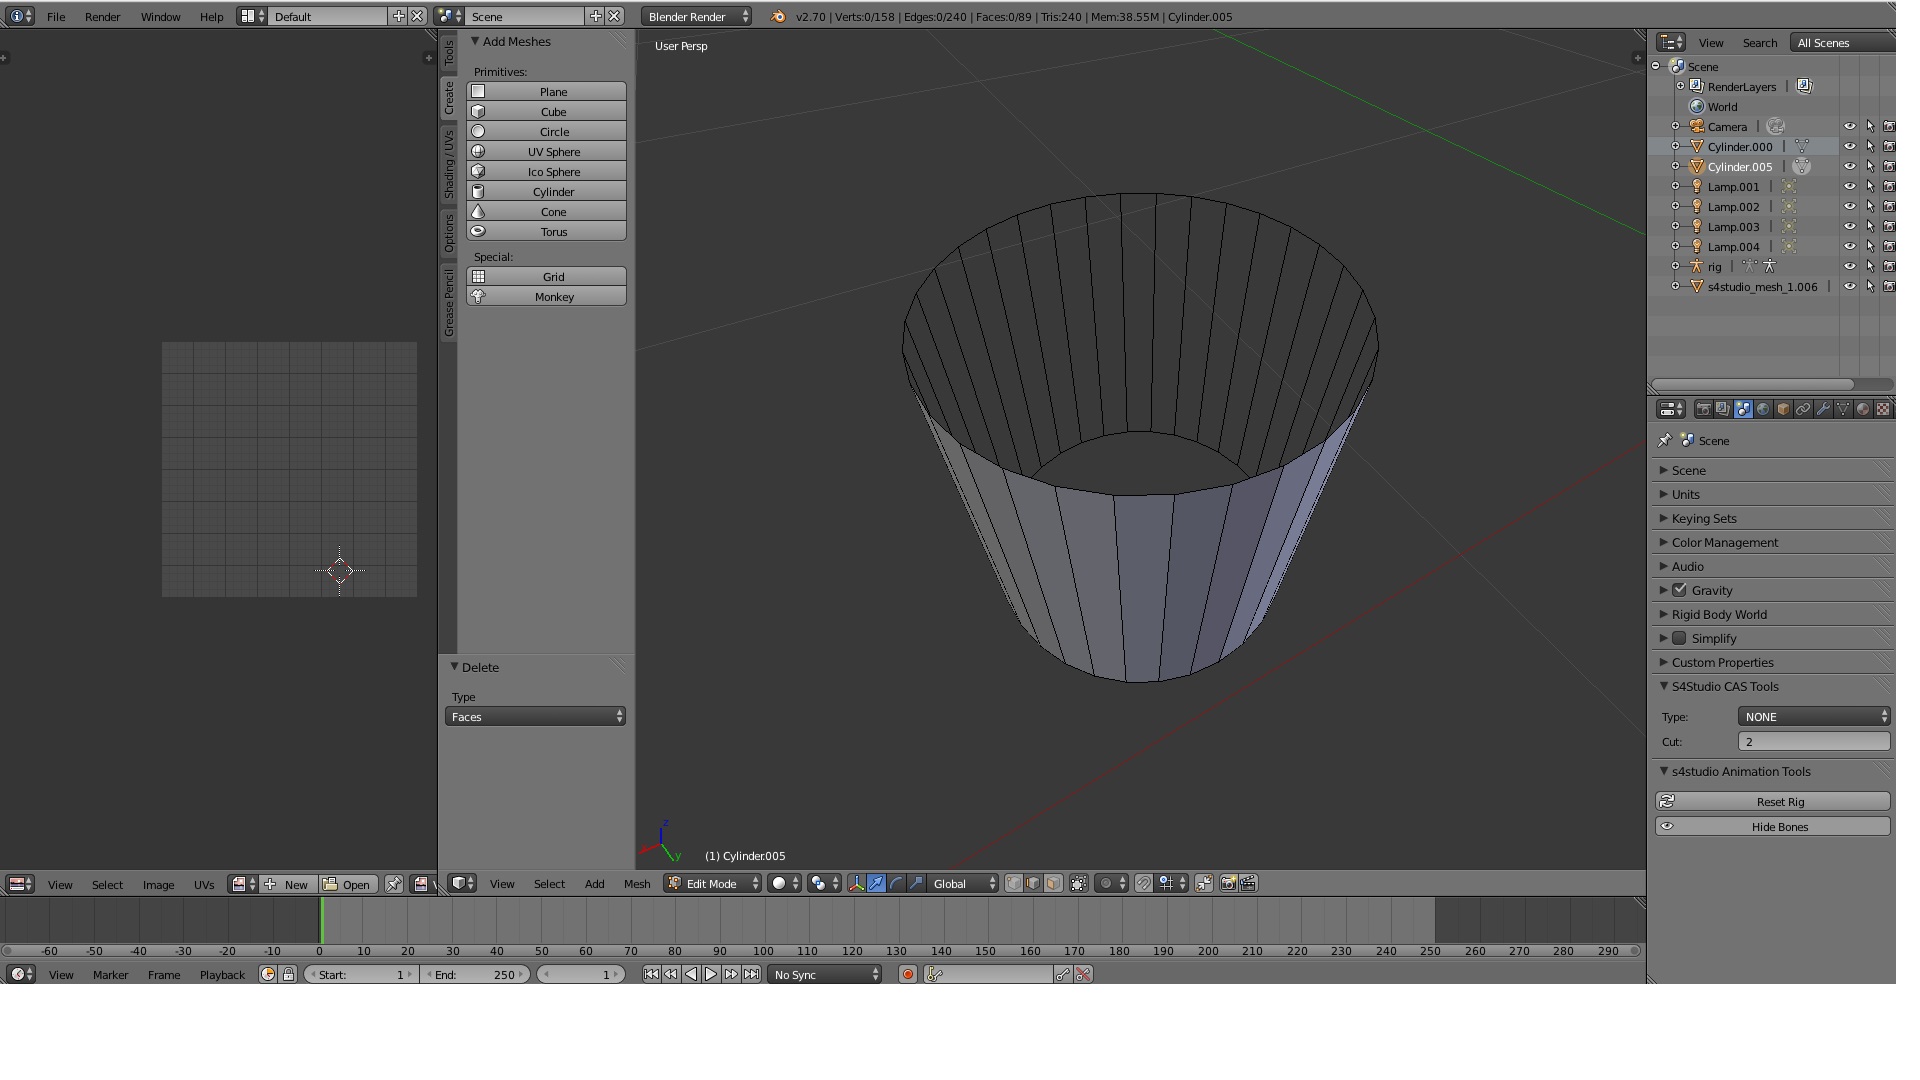Open the Global orientation dropdown
Viewport: 1920px width, 1080px height.
963,883
